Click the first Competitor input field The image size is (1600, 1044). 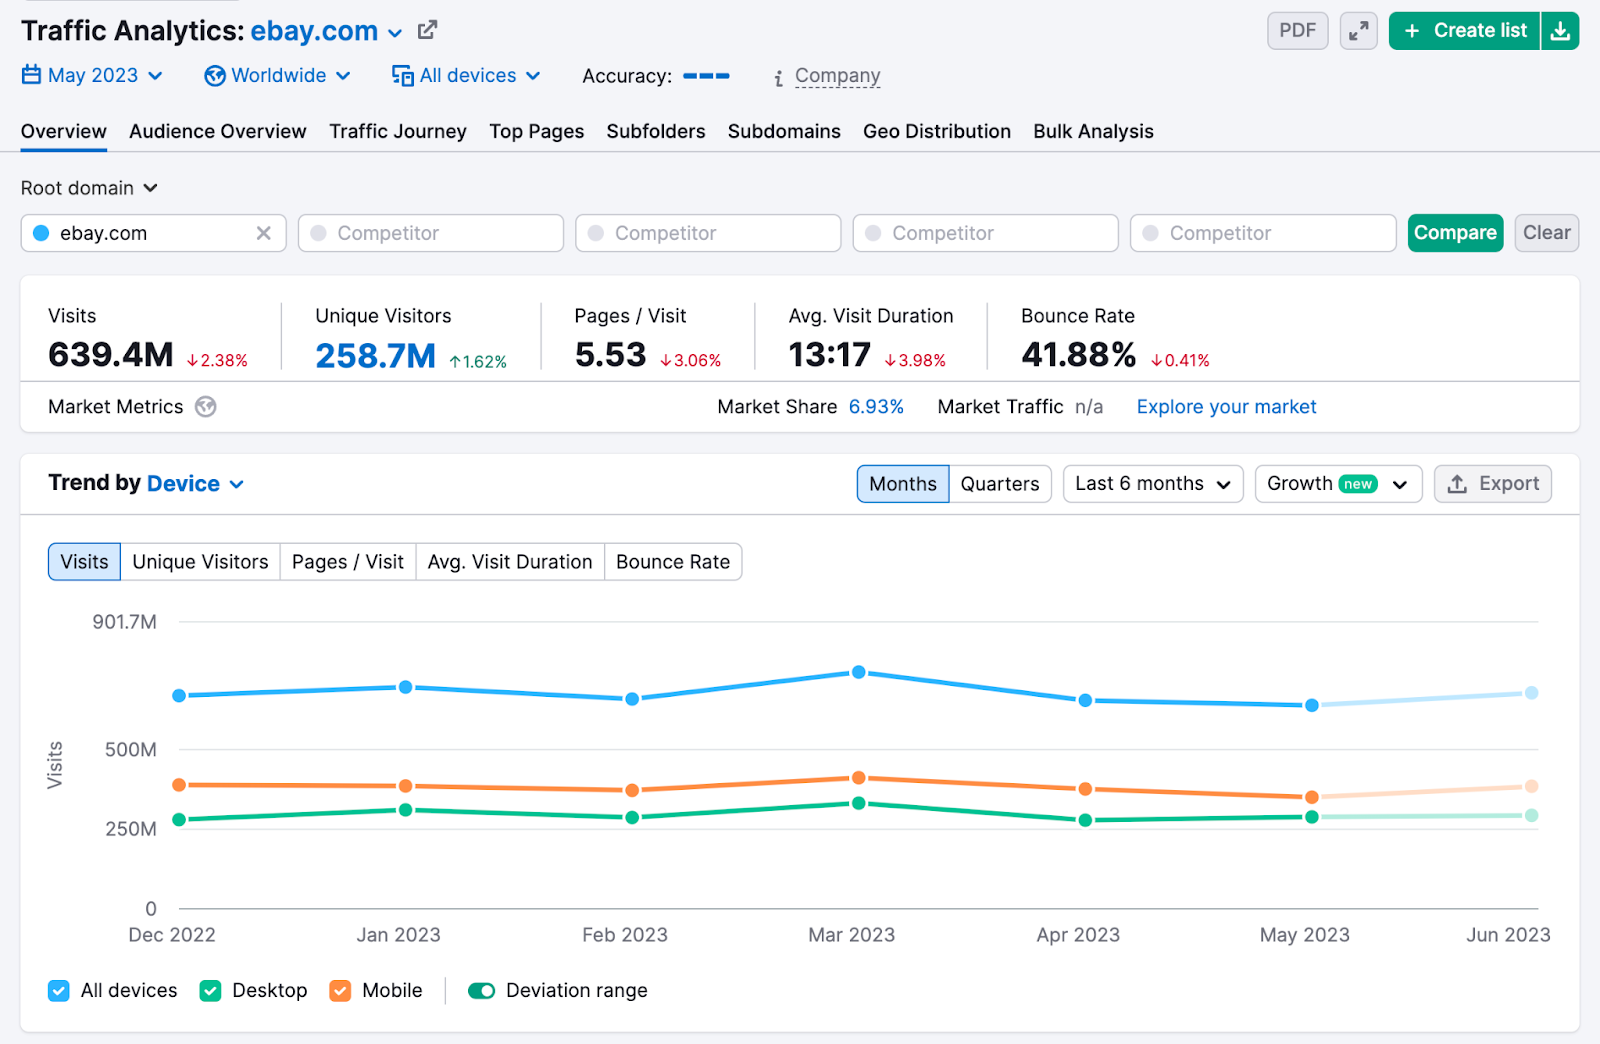(x=431, y=233)
